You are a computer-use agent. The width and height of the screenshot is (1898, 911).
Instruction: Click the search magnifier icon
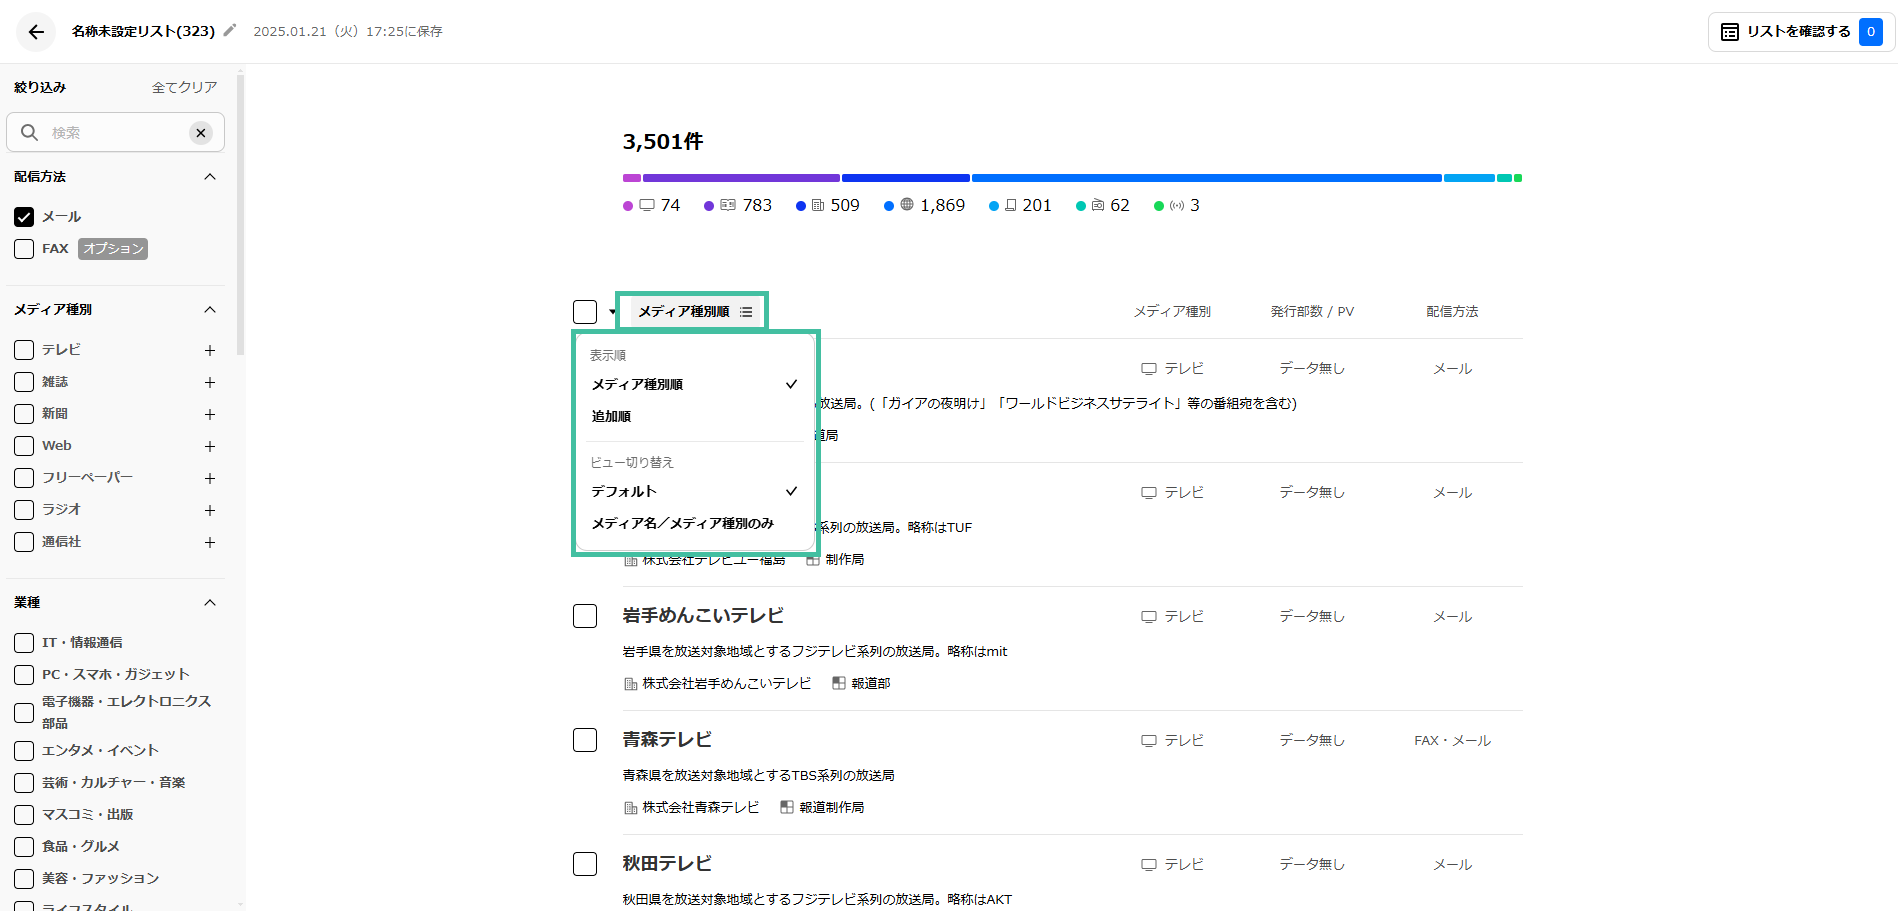(29, 132)
